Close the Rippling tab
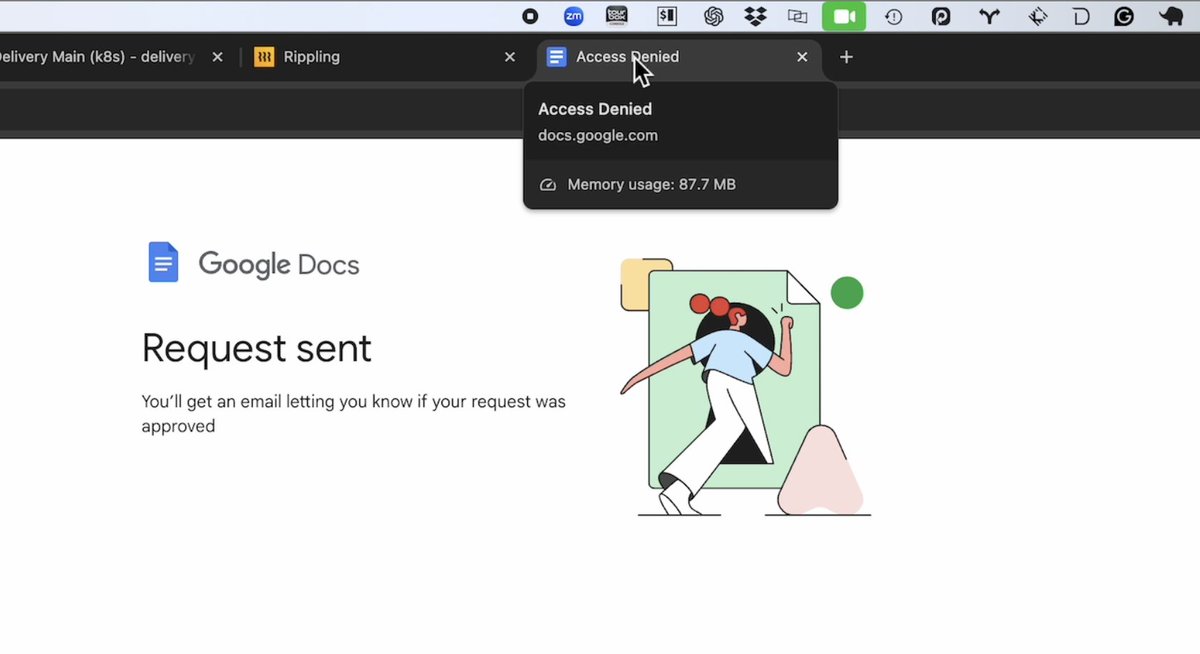The image size is (1200, 654). [x=510, y=57]
